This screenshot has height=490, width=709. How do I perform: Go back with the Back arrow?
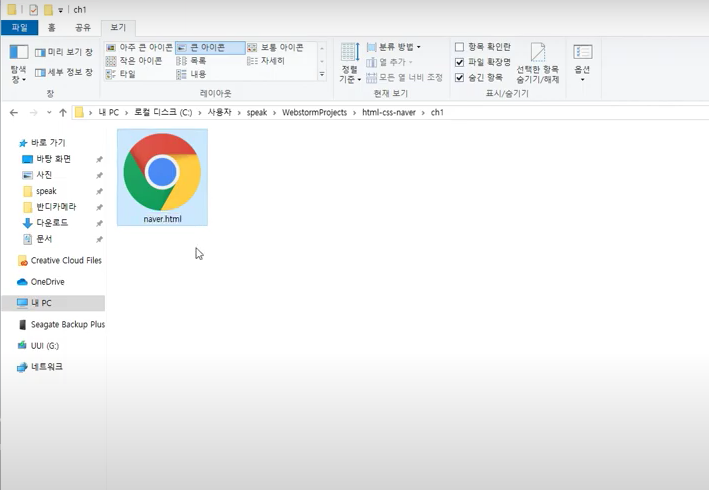14,113
